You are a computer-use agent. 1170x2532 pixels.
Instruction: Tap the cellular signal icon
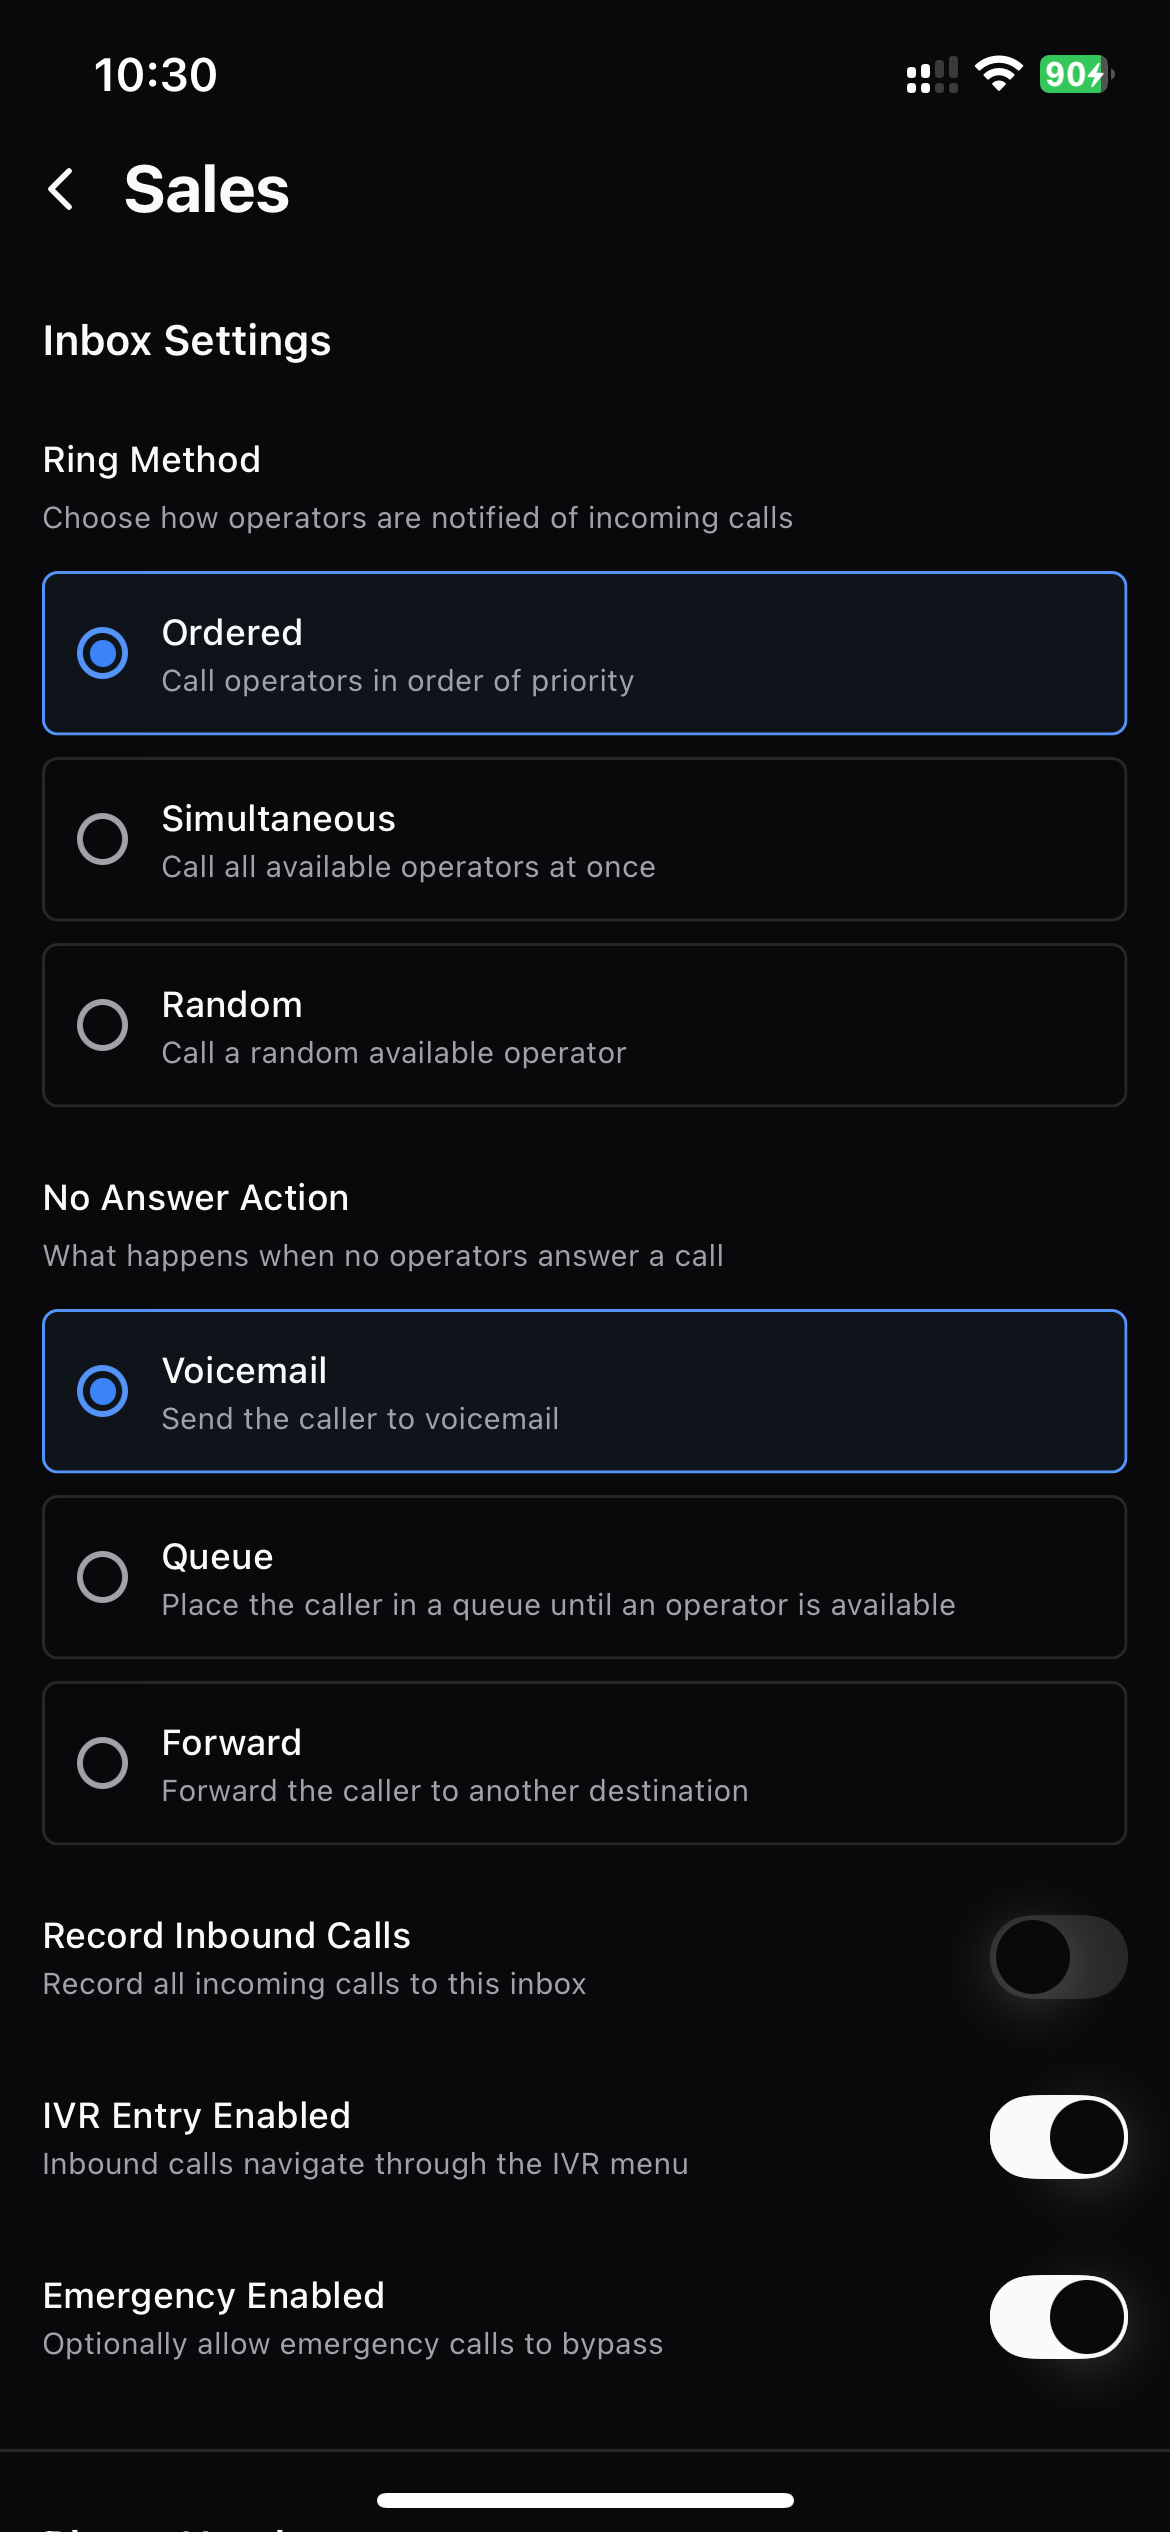click(931, 75)
